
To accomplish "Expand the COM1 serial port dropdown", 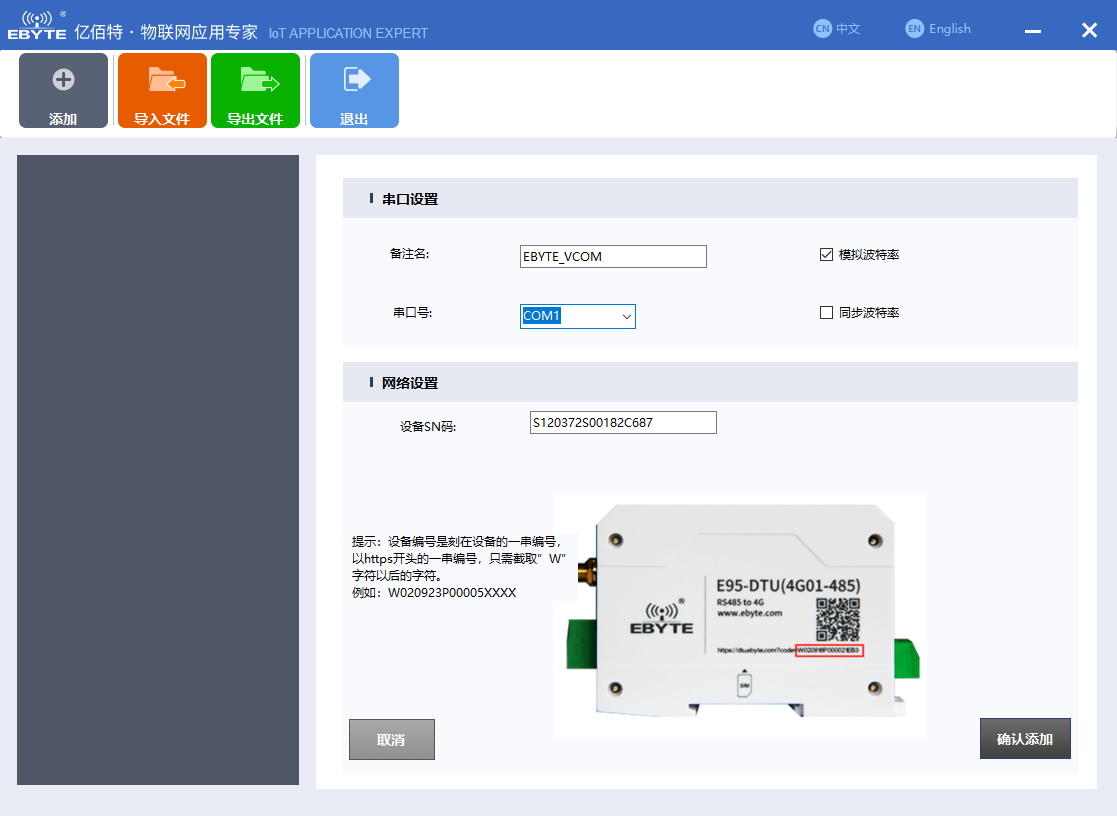I will click(626, 317).
